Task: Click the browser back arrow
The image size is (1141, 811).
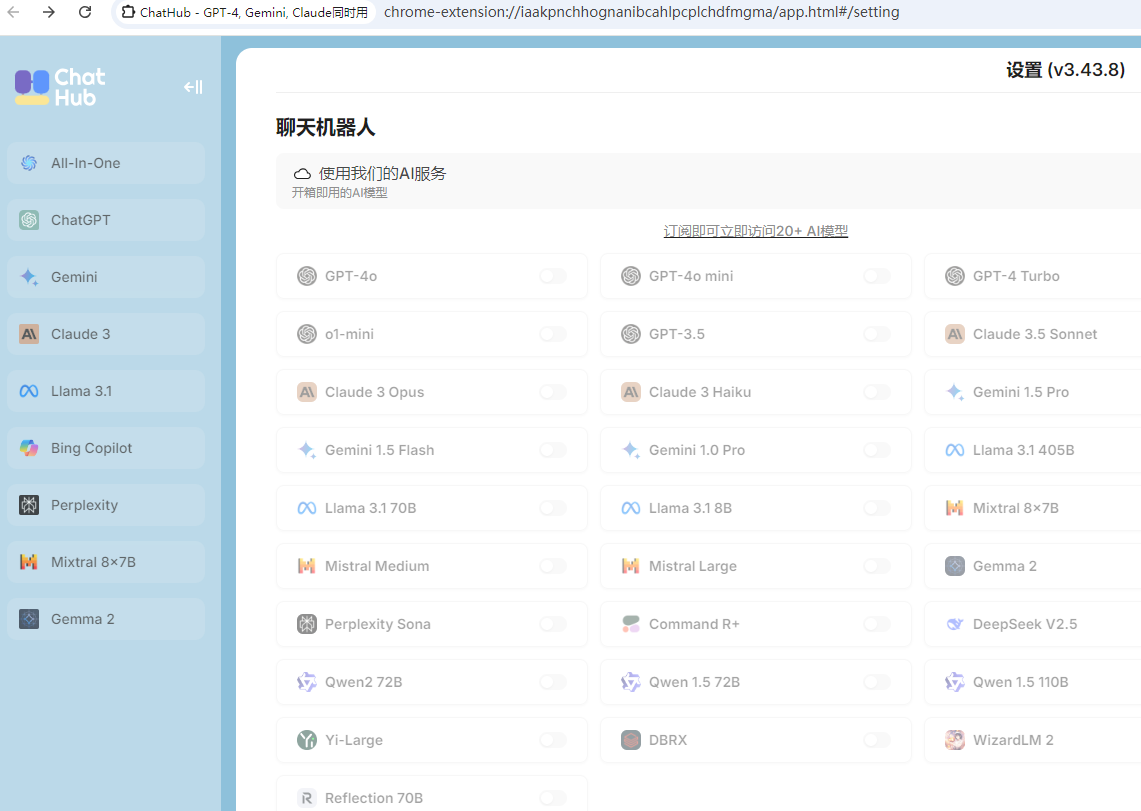Action: [14, 12]
